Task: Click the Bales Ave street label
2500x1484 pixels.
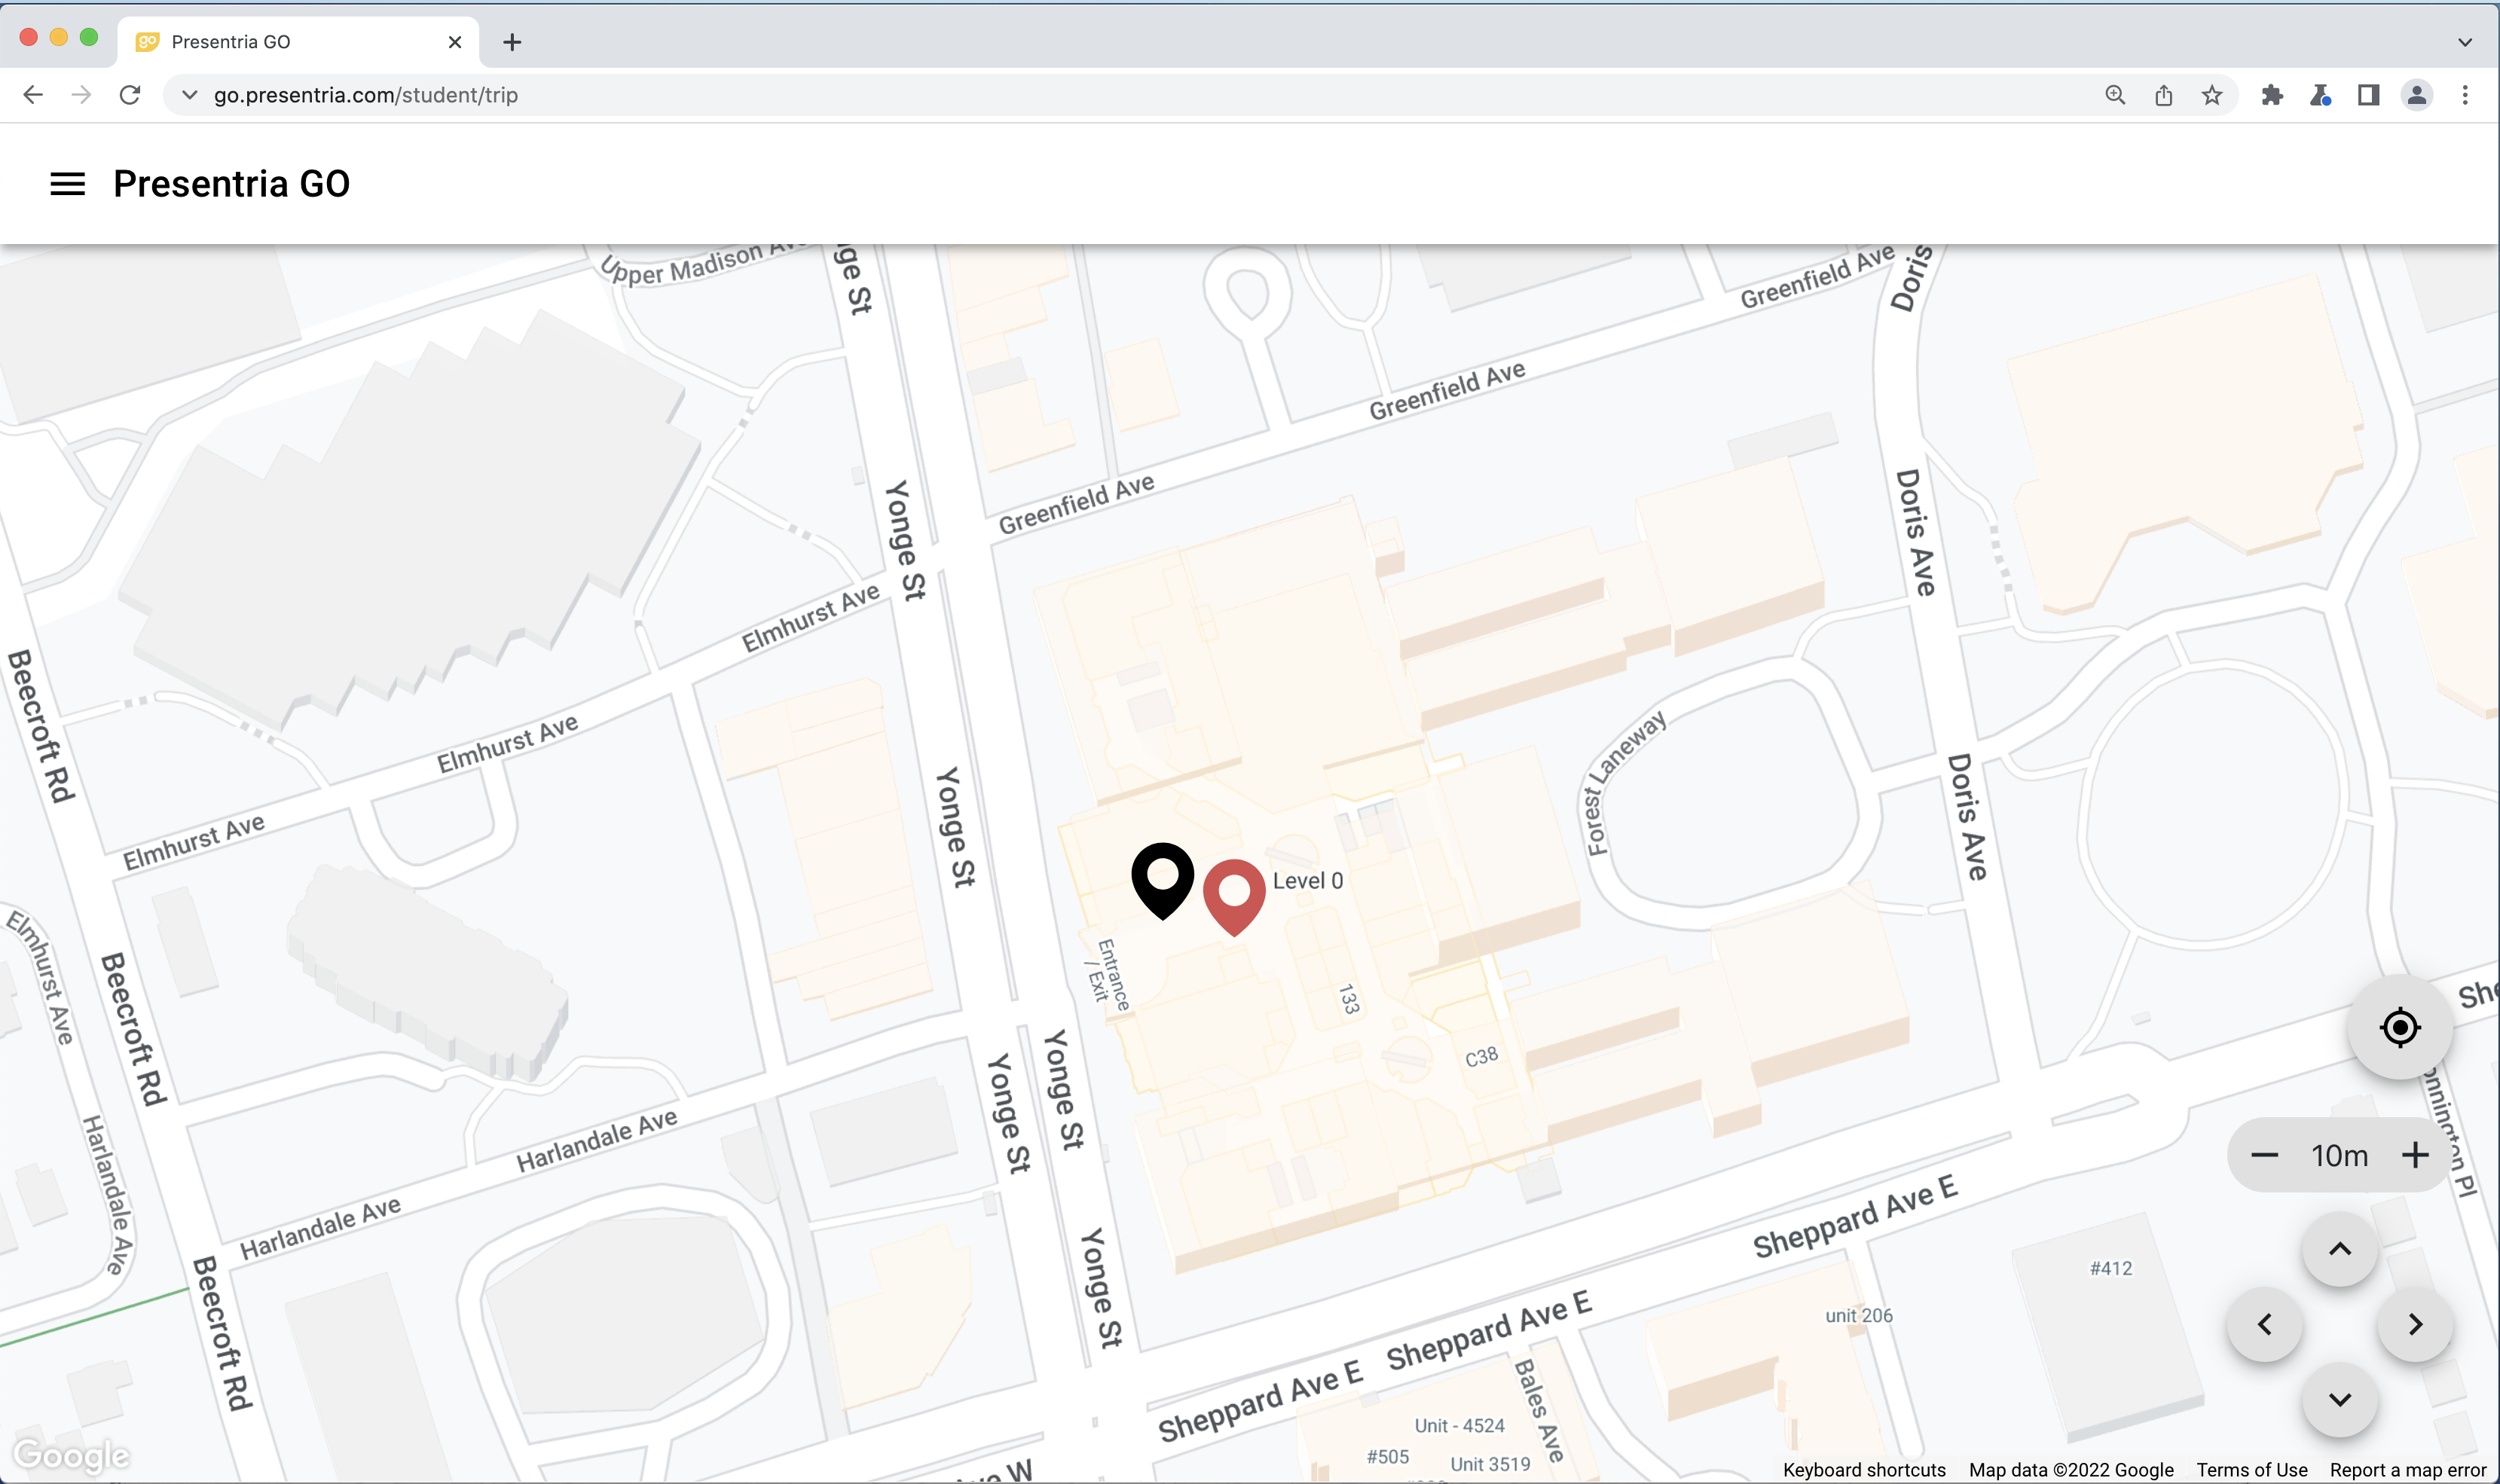Action: tap(1539, 1410)
